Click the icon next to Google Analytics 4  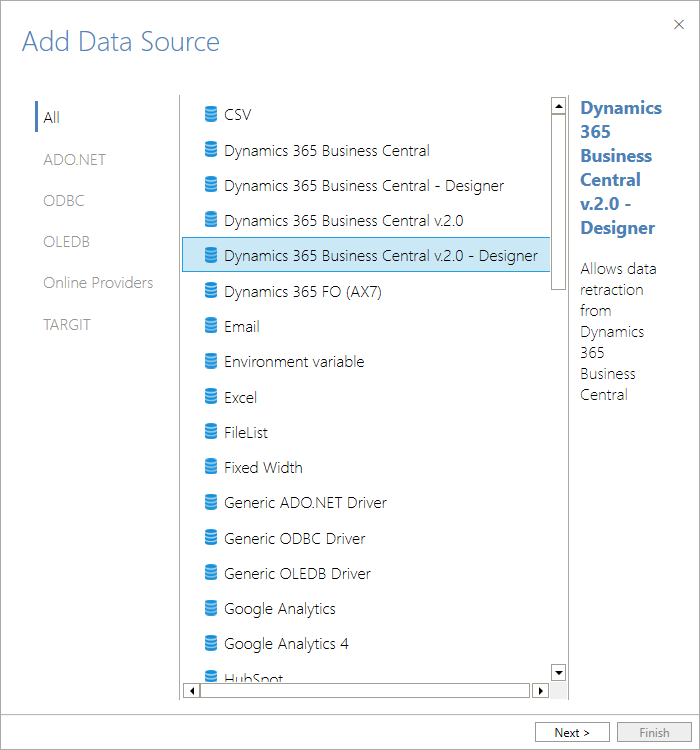pyautogui.click(x=211, y=643)
